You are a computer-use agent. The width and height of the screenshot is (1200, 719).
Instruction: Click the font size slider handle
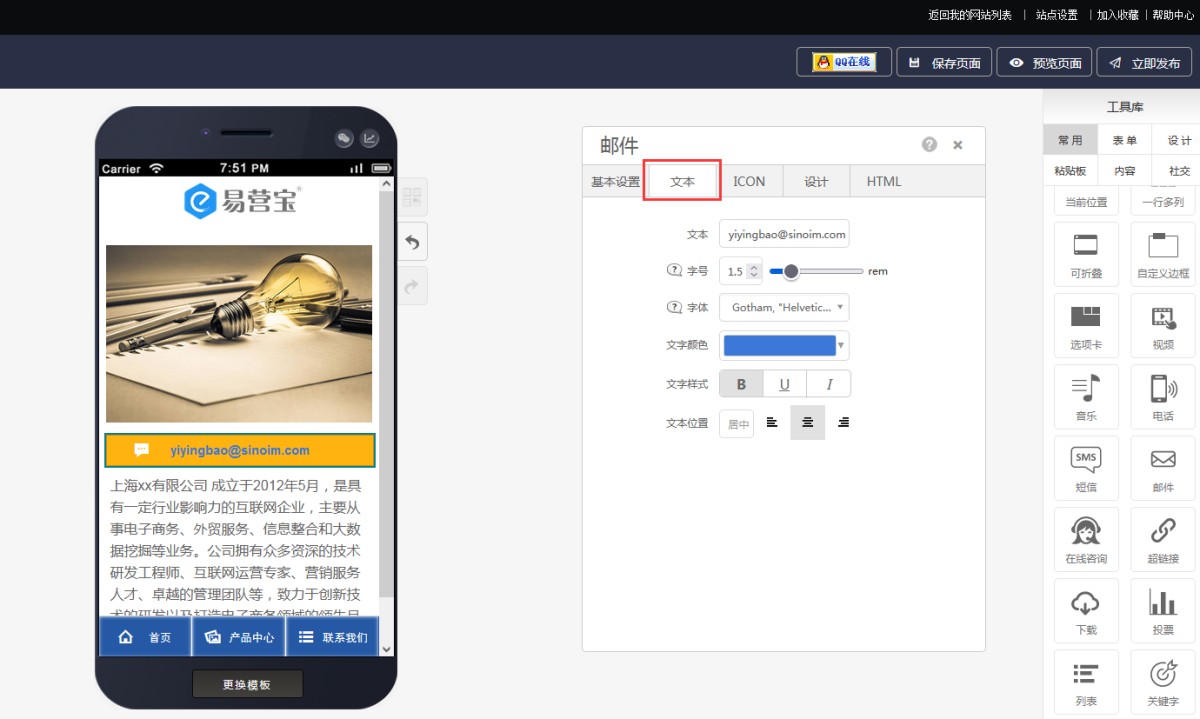791,271
